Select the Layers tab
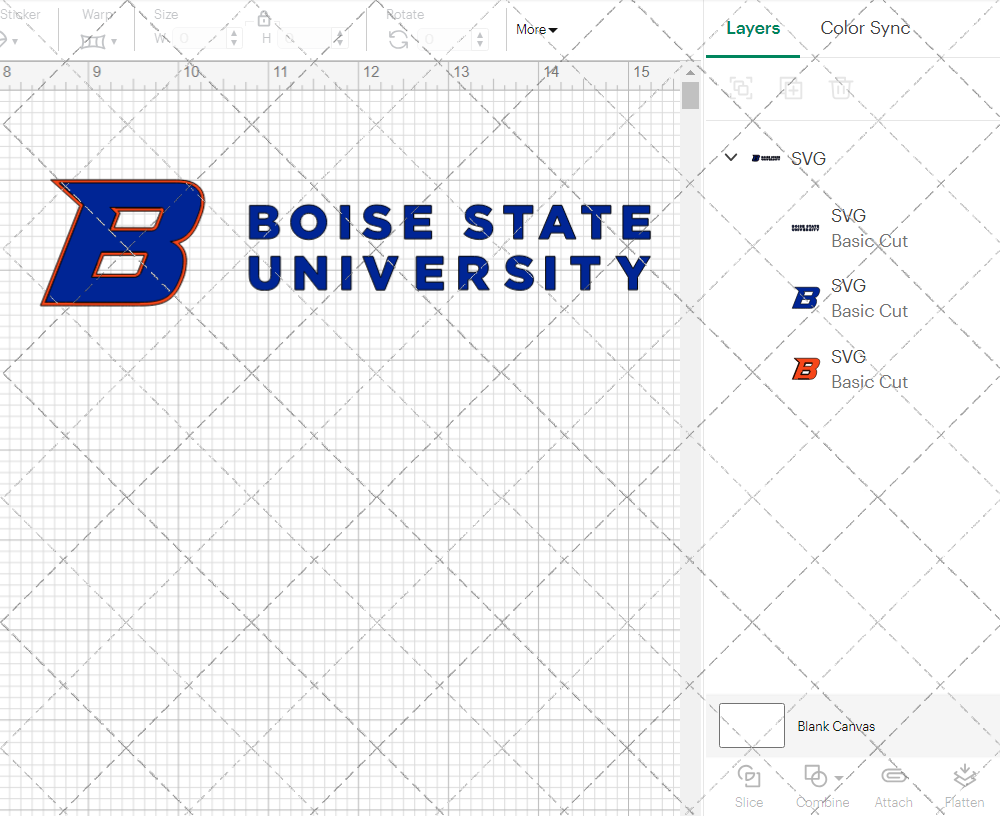This screenshot has width=1000, height=816. (x=753, y=28)
